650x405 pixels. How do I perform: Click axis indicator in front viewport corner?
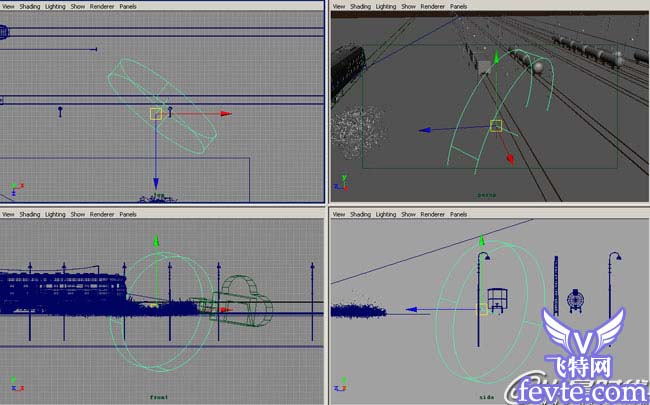pyautogui.click(x=17, y=384)
